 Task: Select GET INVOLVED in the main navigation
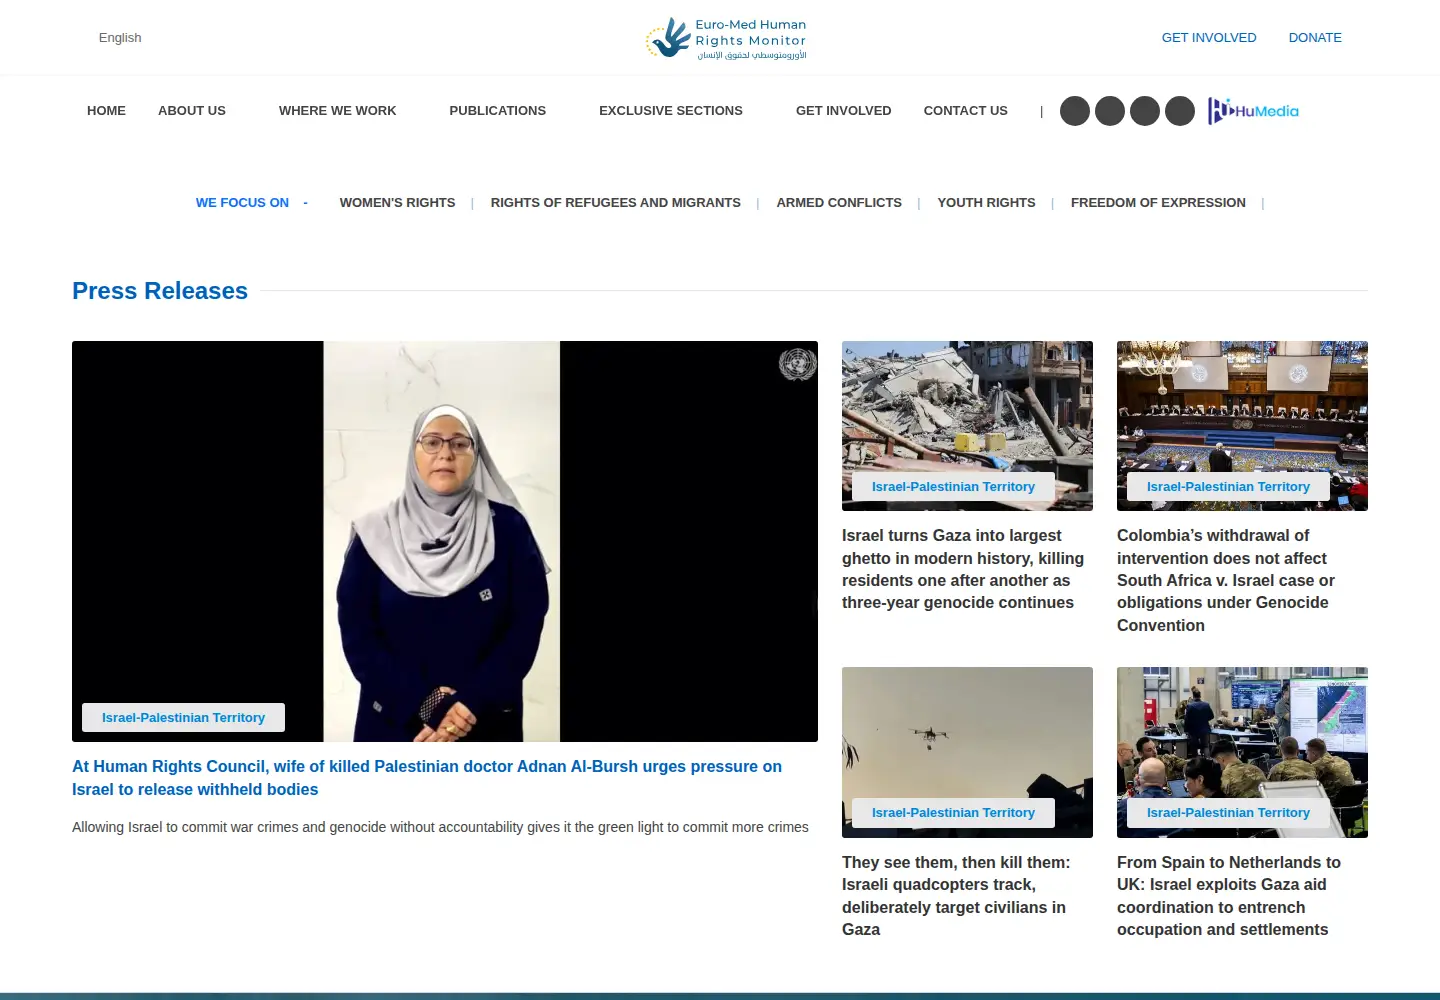click(843, 111)
